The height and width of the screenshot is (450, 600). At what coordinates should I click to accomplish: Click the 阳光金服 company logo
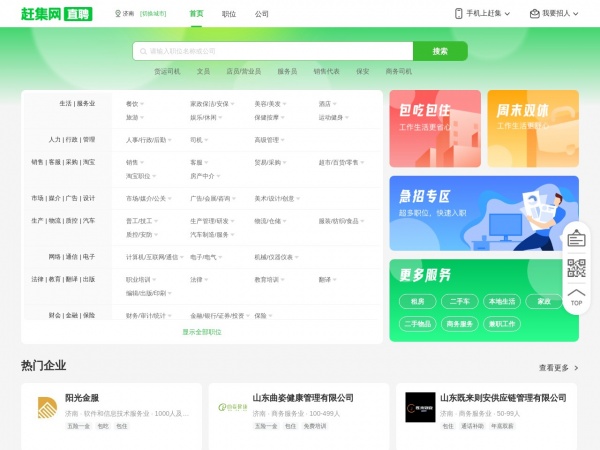[x=47, y=407]
